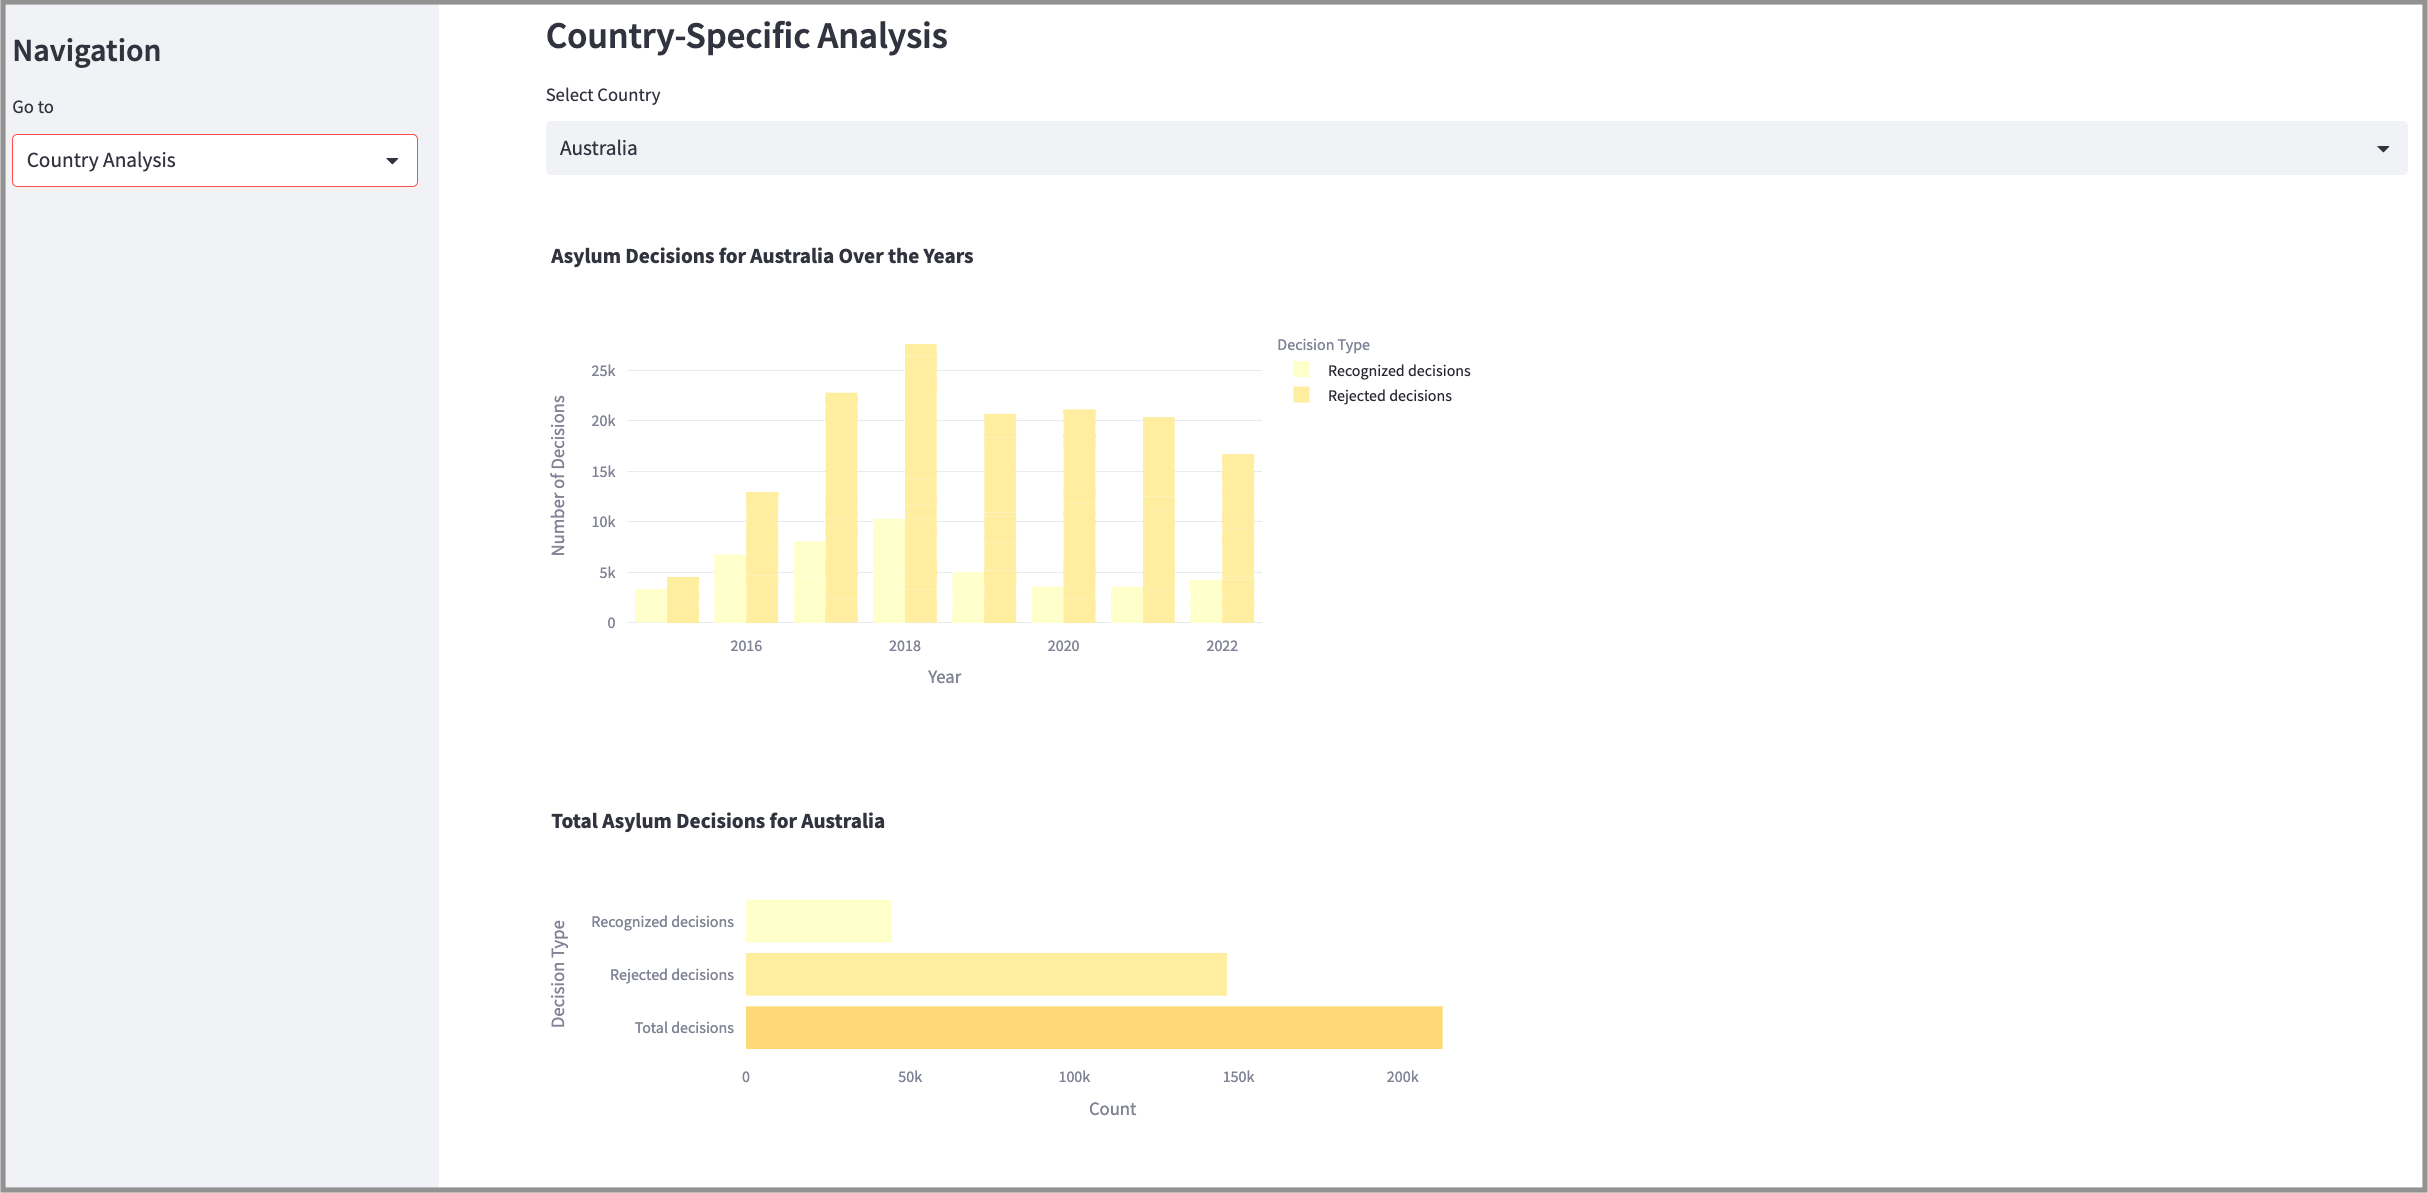
Task: Click the Total decisions horizontal bar
Action: [x=1093, y=1028]
